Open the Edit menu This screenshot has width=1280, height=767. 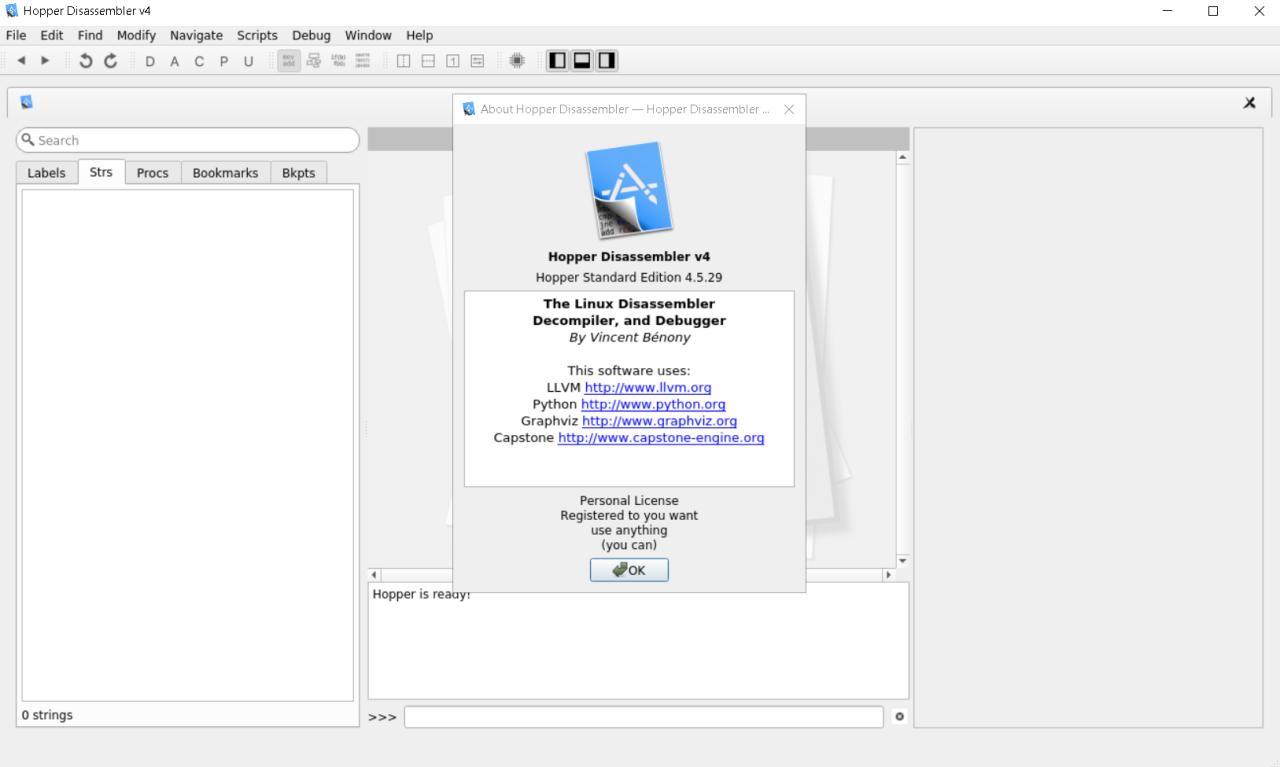(52, 35)
